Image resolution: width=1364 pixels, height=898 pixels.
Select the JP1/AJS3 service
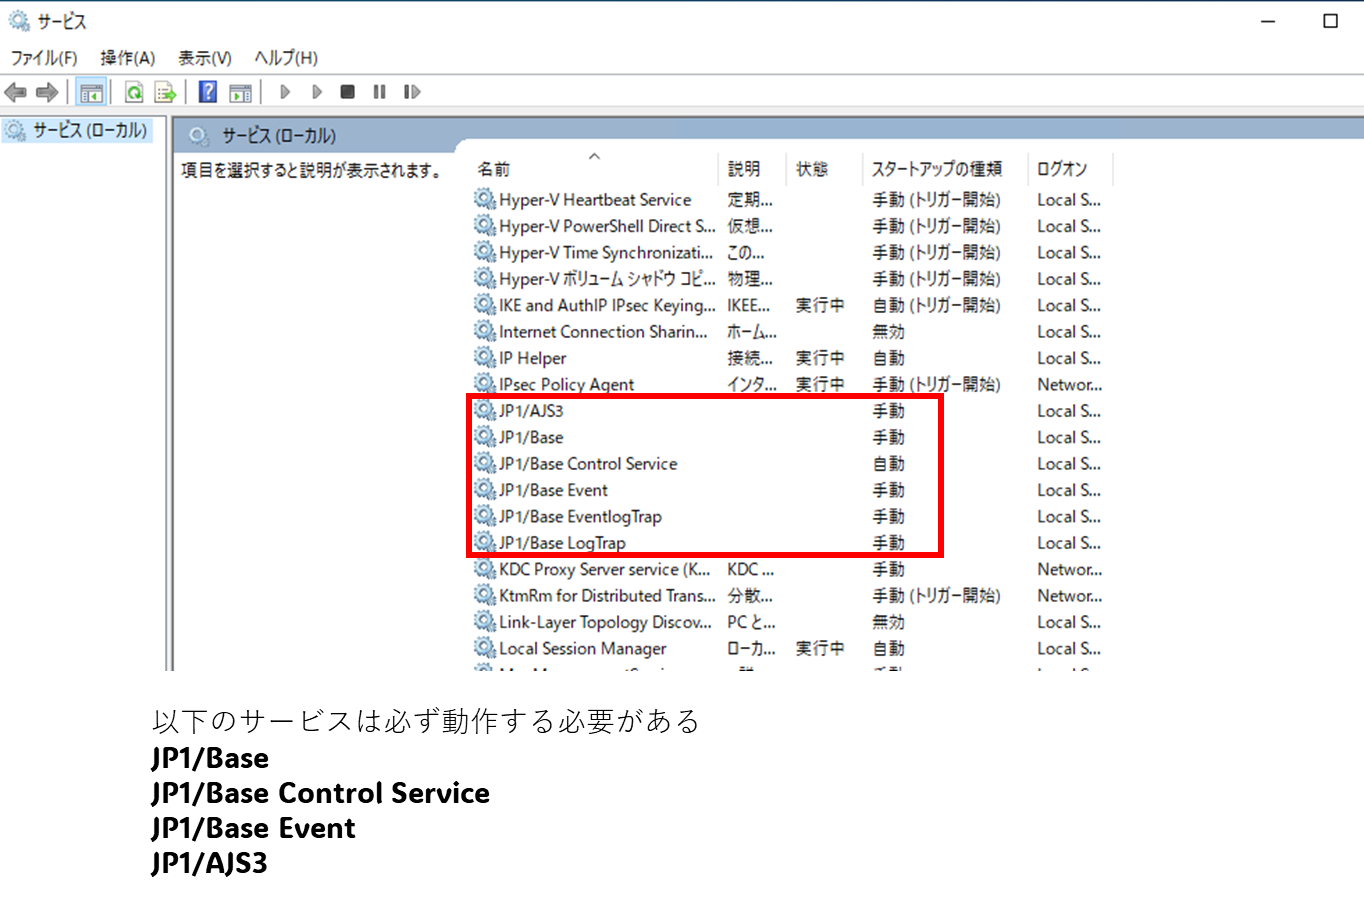tap(531, 411)
